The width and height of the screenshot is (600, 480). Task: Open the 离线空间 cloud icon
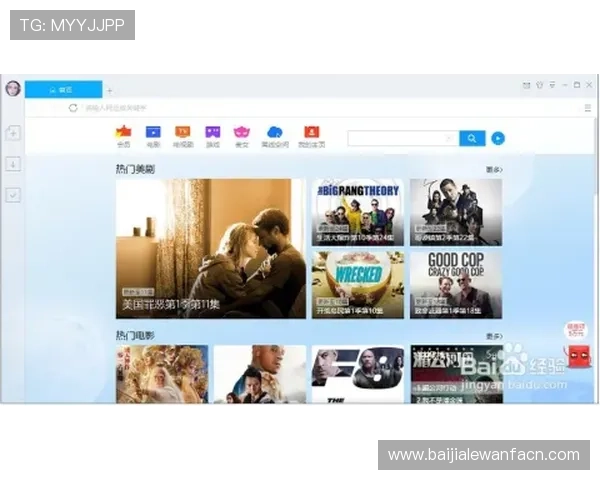tap(274, 132)
